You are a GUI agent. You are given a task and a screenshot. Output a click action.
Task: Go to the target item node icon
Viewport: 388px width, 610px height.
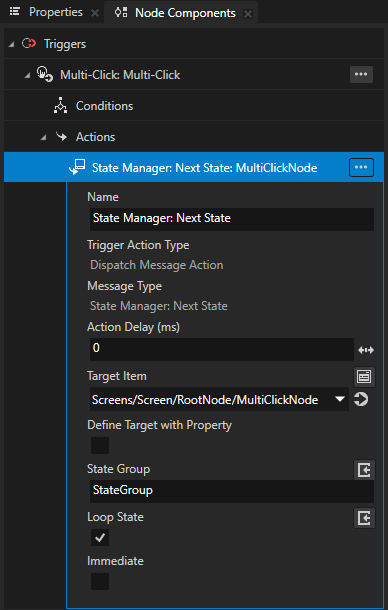pyautogui.click(x=361, y=399)
